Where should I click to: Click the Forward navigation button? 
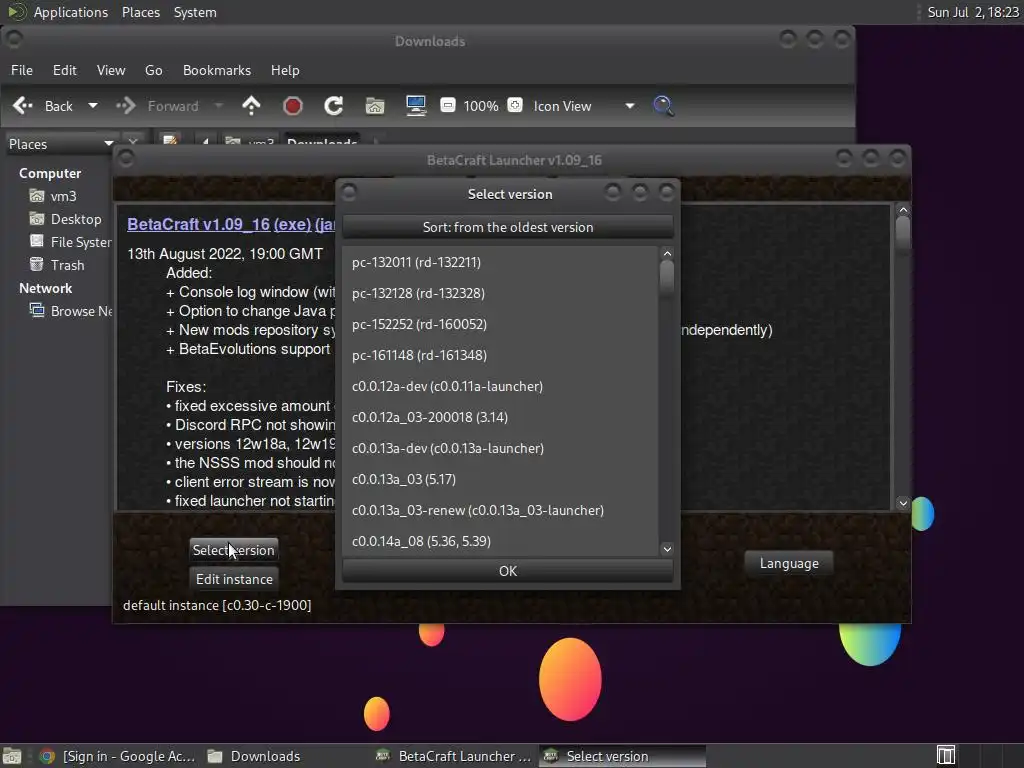point(159,106)
